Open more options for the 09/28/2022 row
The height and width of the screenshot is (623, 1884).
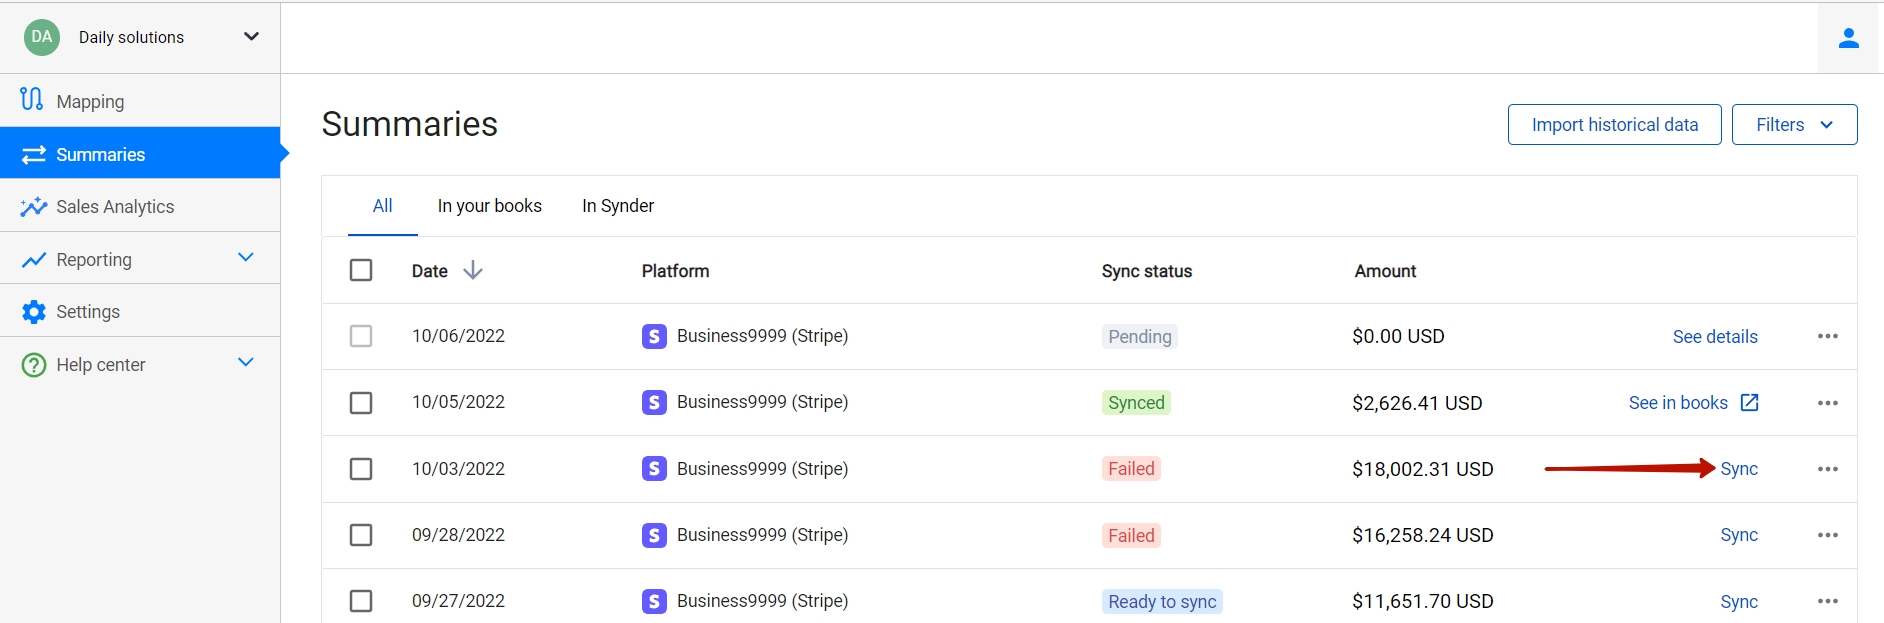coord(1828,535)
